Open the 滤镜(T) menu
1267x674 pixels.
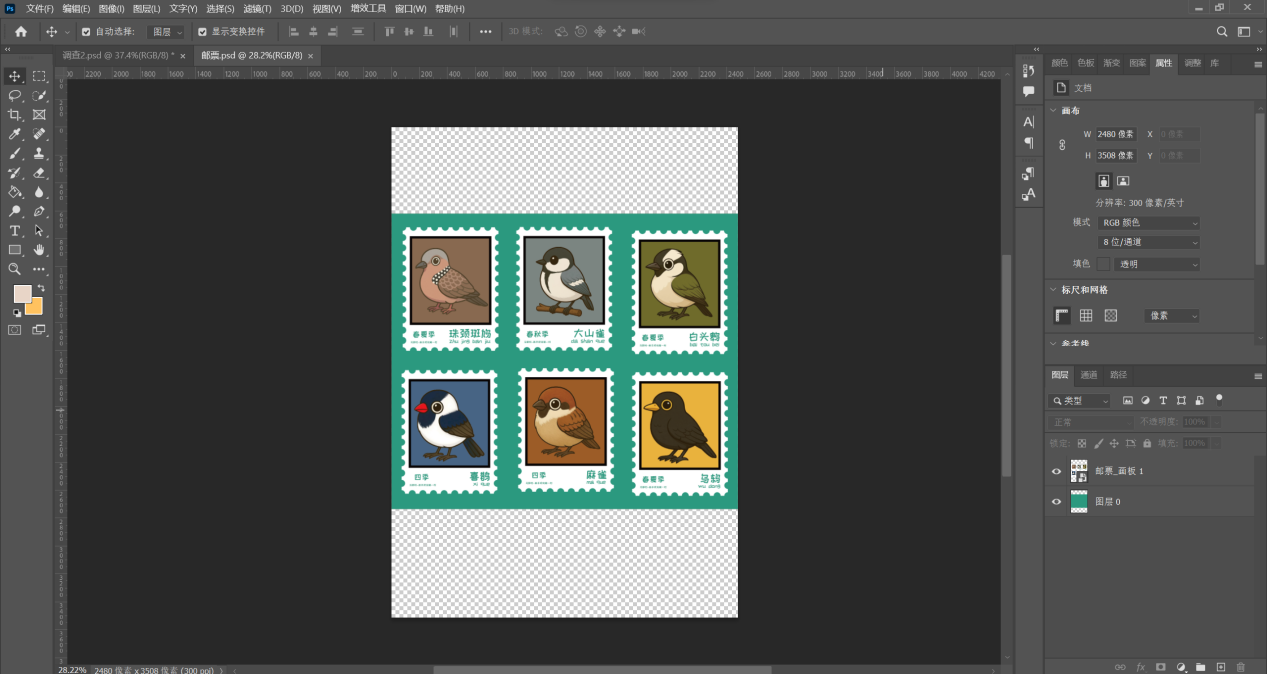pos(258,8)
